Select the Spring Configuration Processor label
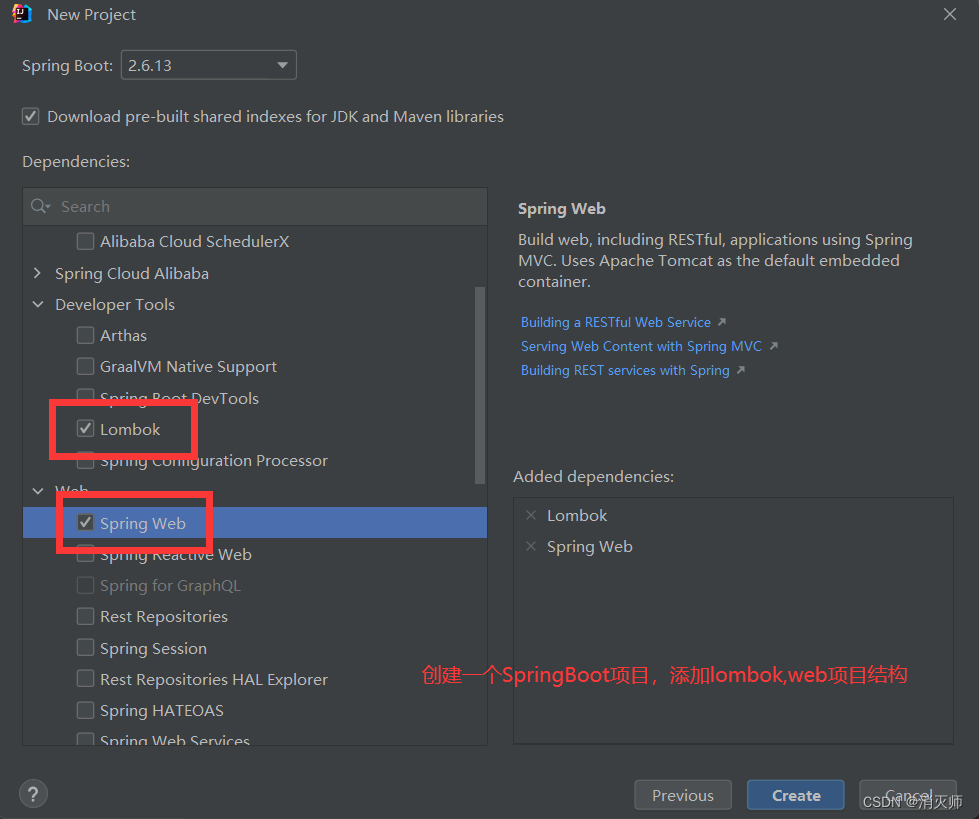Image resolution: width=979 pixels, height=819 pixels. click(214, 461)
